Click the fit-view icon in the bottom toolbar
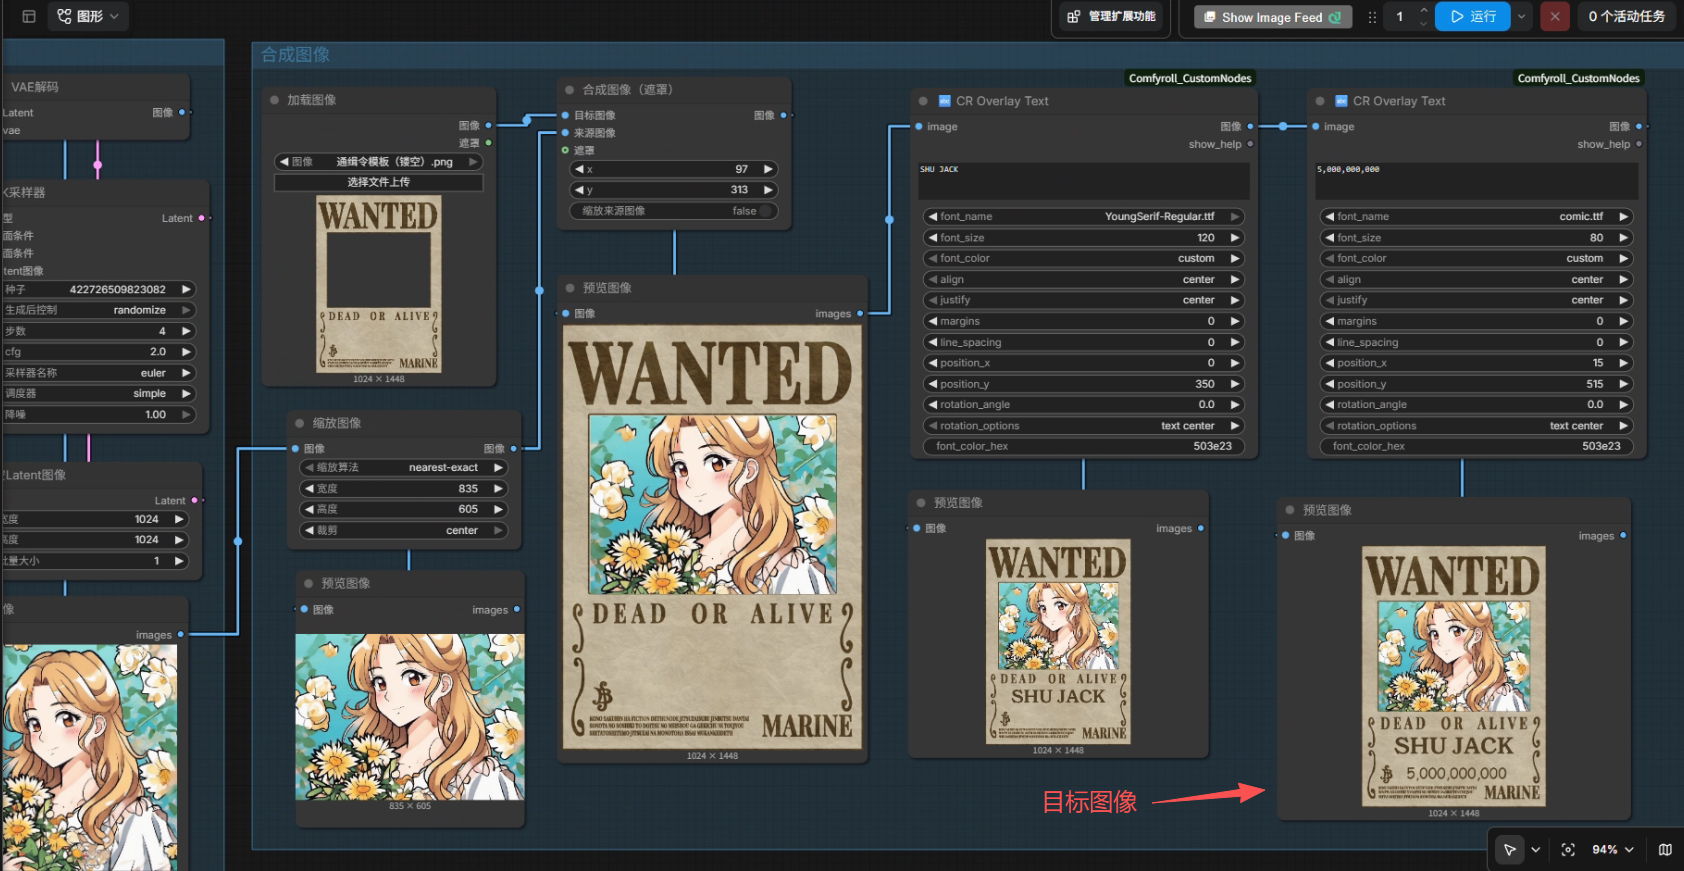The image size is (1684, 871). [1568, 849]
